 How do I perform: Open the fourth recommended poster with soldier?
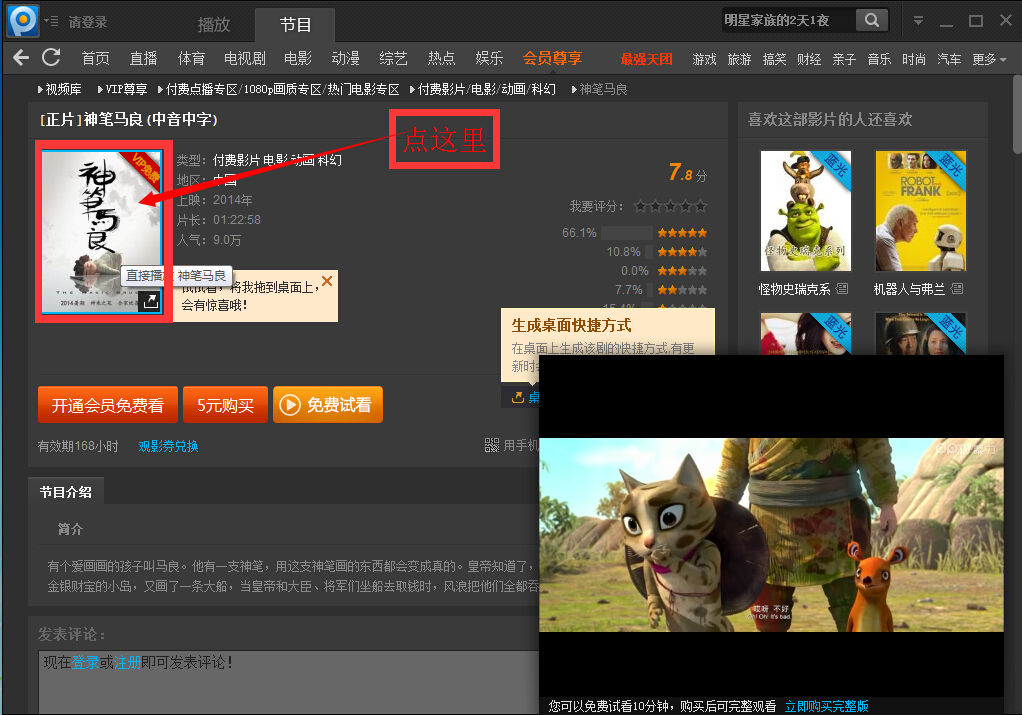point(920,333)
